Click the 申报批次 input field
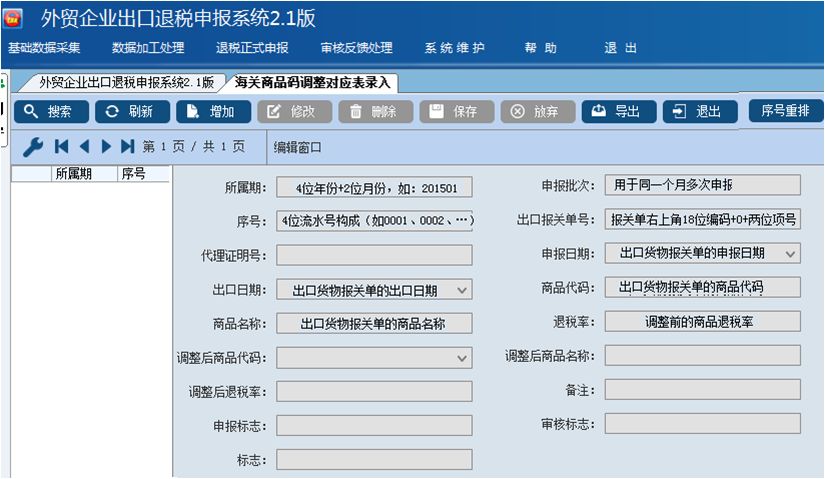 pos(702,185)
